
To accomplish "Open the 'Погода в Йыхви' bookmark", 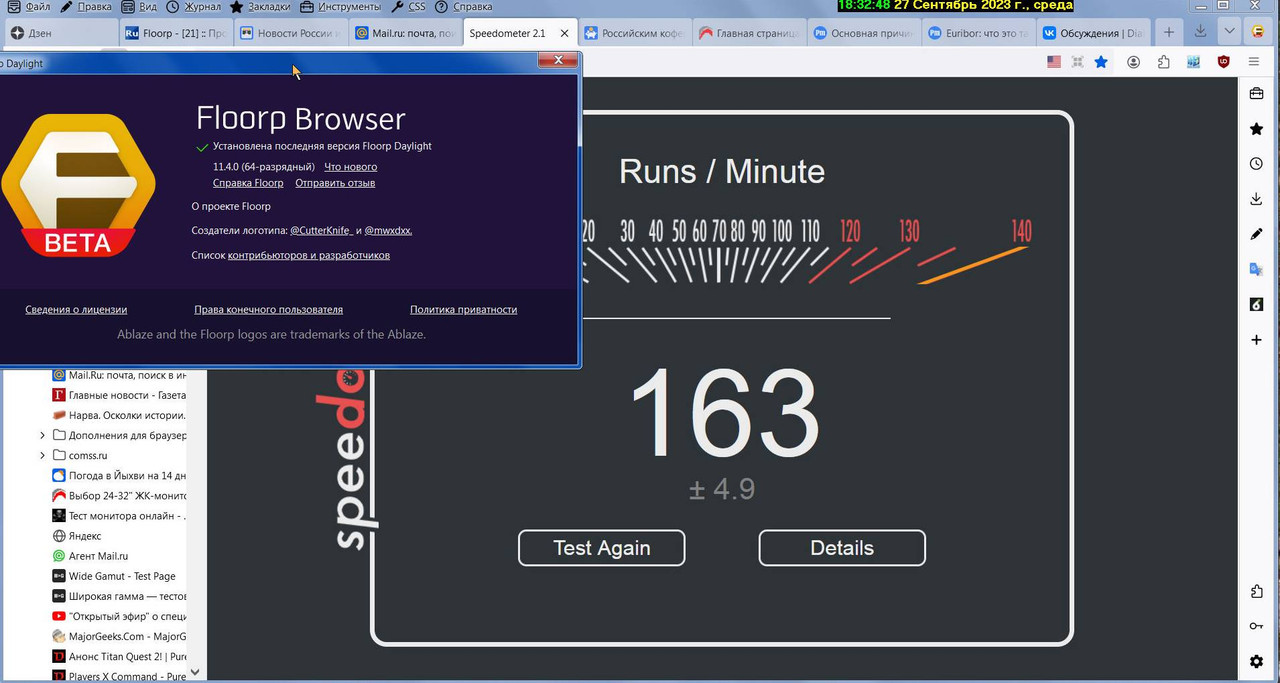I will click(119, 475).
